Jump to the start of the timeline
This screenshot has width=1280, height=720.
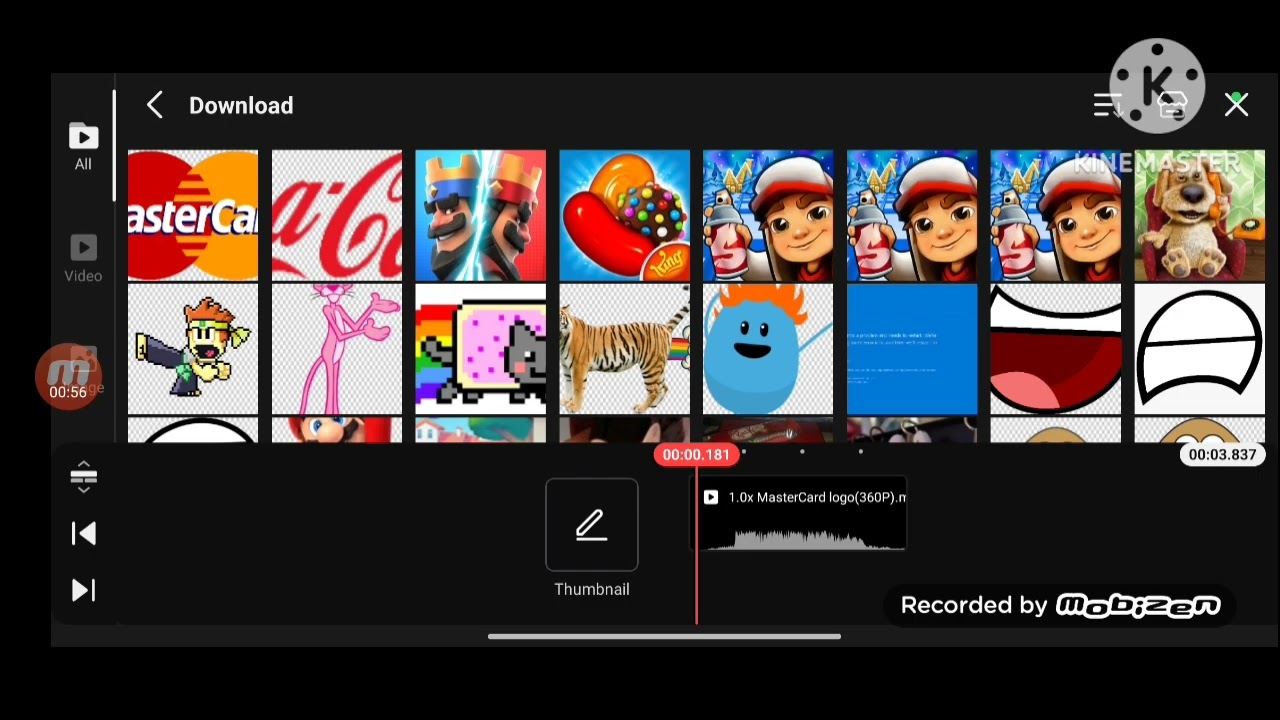(x=84, y=534)
